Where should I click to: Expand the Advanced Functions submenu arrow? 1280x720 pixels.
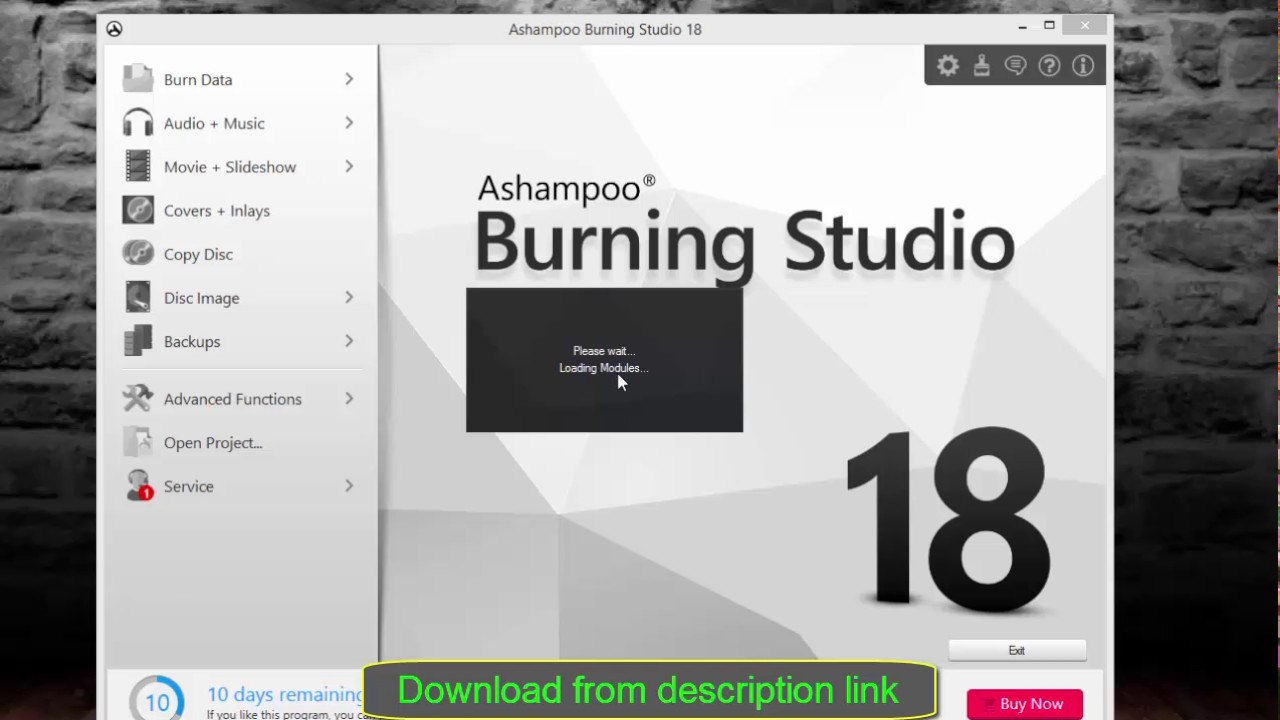(x=349, y=398)
